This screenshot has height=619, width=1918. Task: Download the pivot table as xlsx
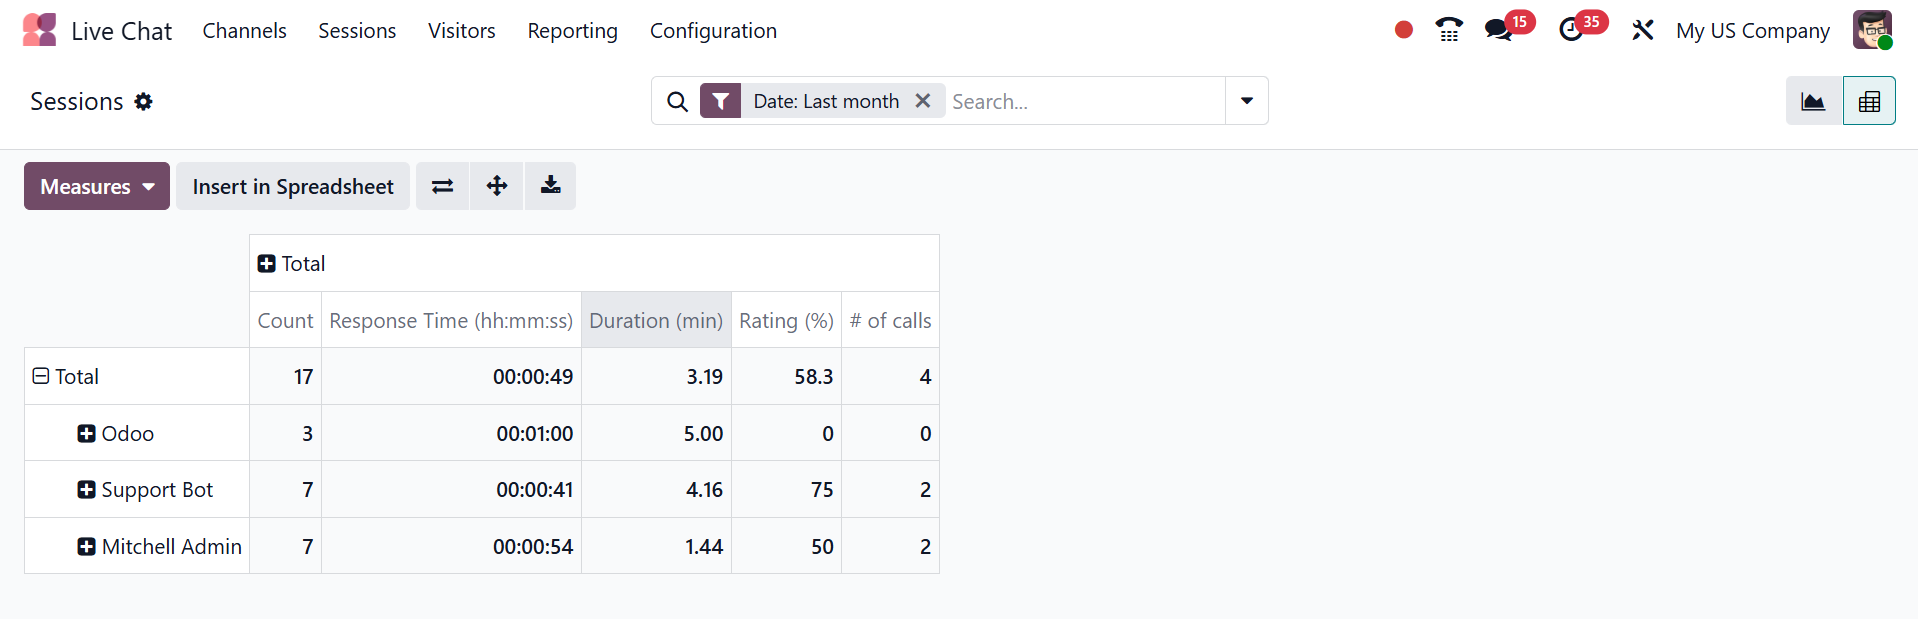click(x=550, y=186)
